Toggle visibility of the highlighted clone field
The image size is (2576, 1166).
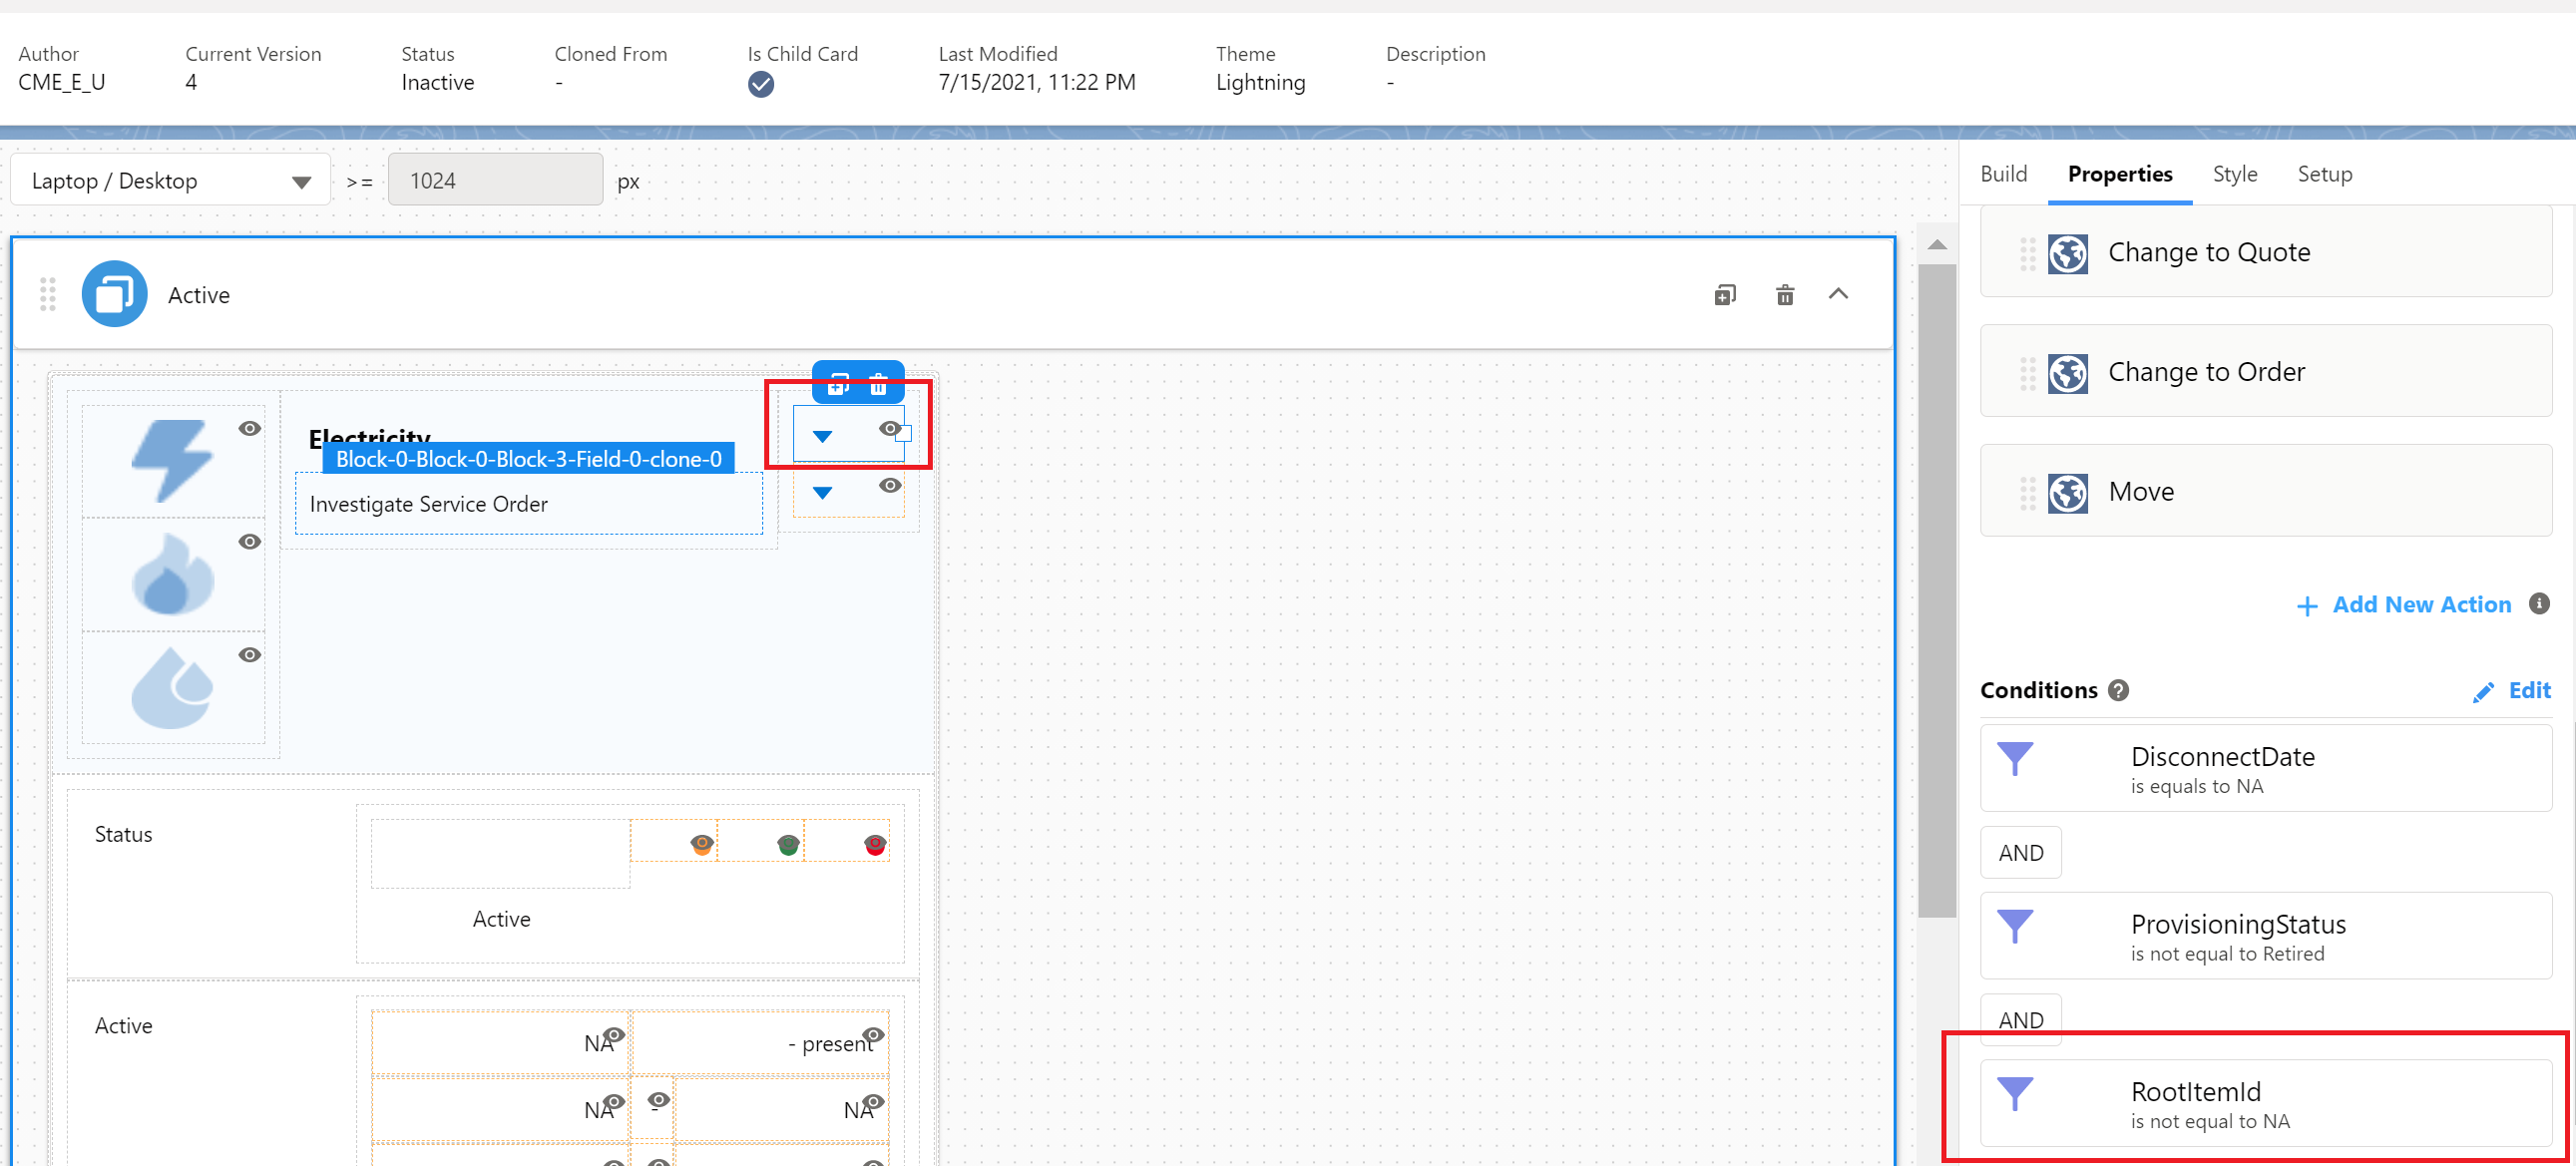tap(889, 428)
